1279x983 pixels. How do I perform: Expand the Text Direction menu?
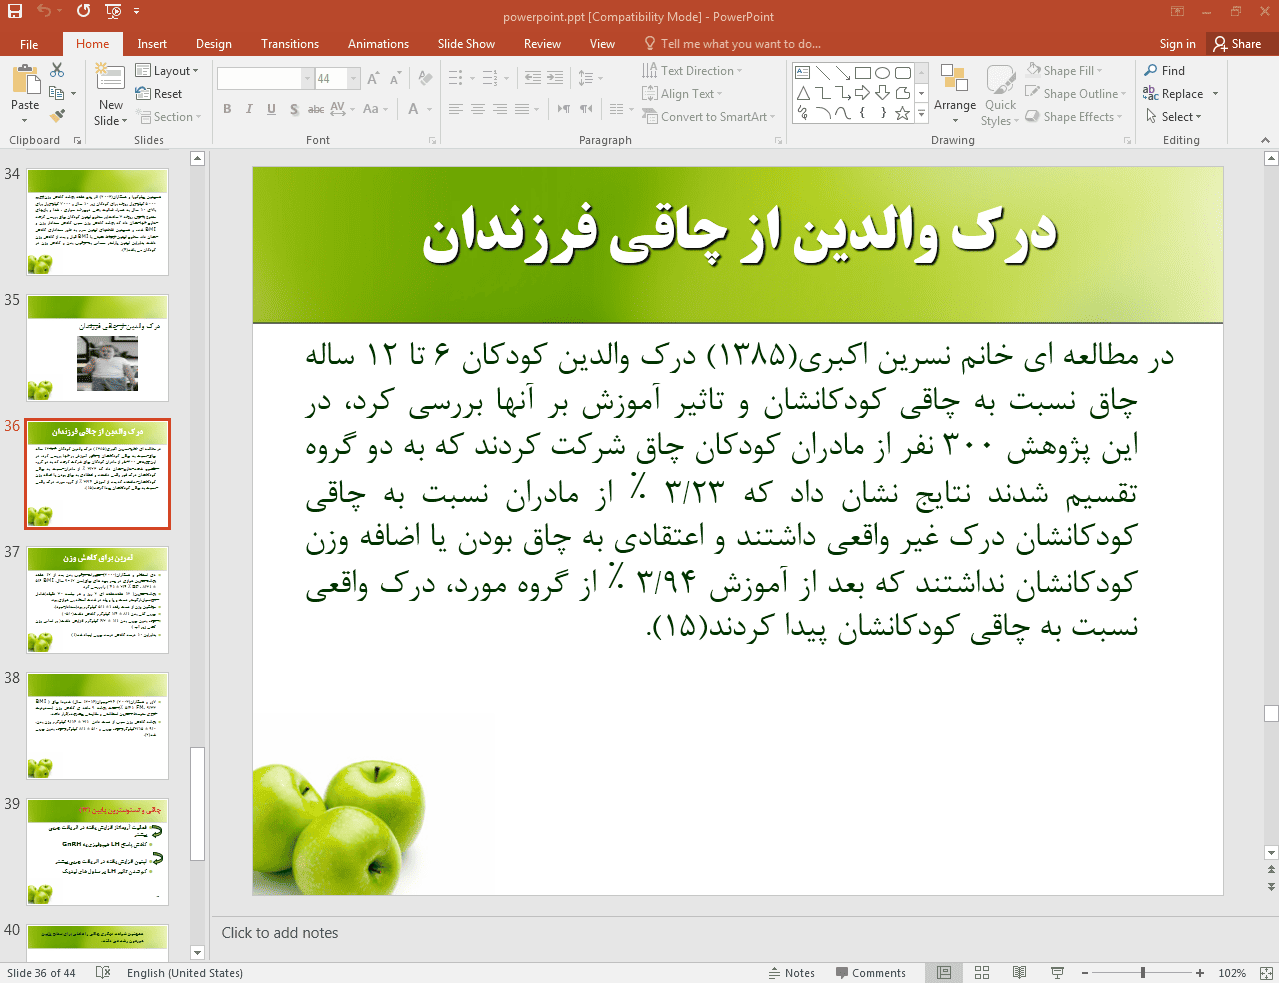coord(692,71)
